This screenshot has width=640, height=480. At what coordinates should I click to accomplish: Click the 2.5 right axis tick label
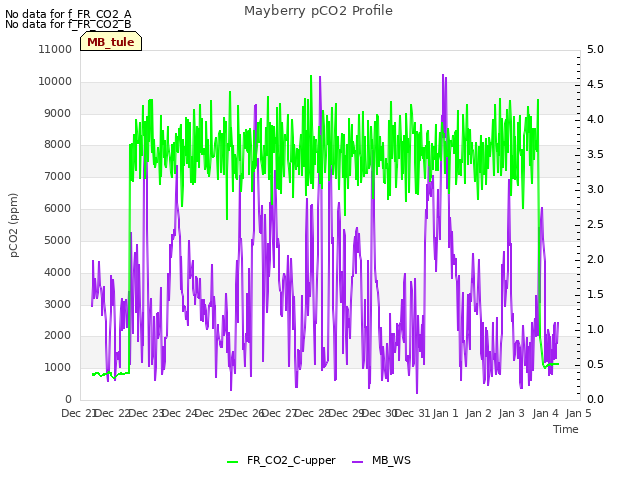click(x=595, y=224)
